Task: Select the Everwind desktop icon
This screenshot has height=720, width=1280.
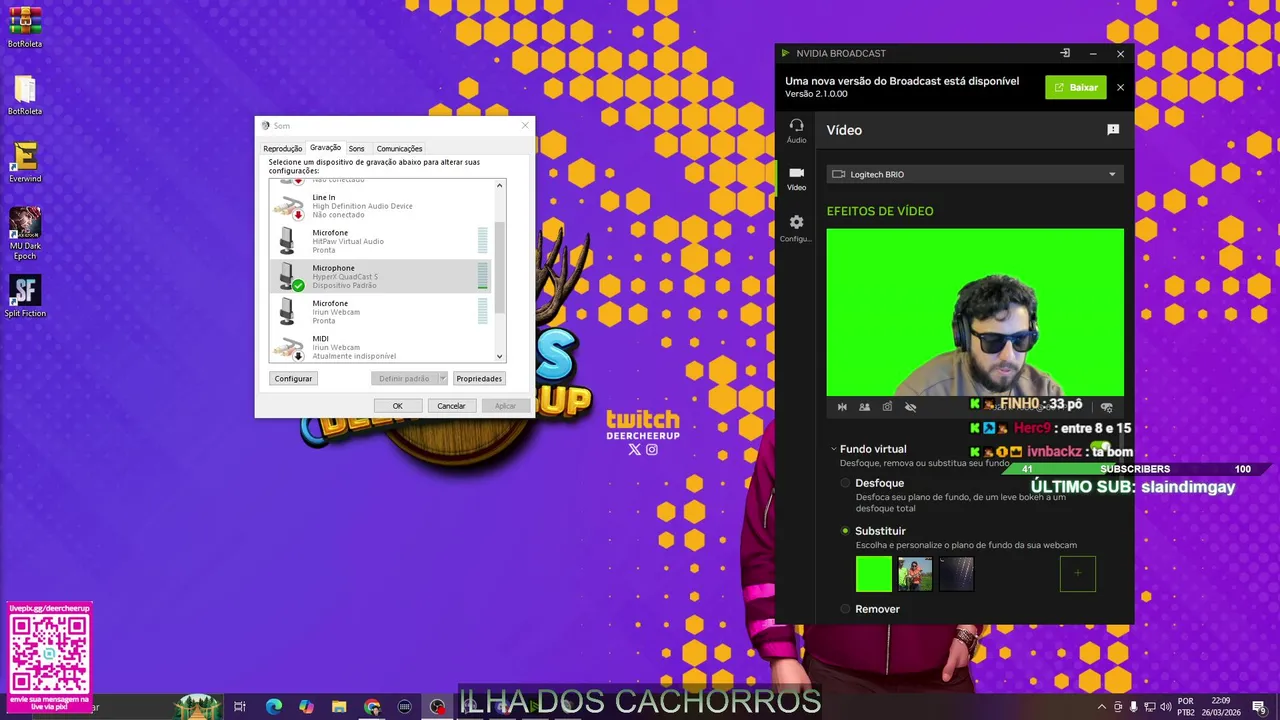Action: [25, 162]
